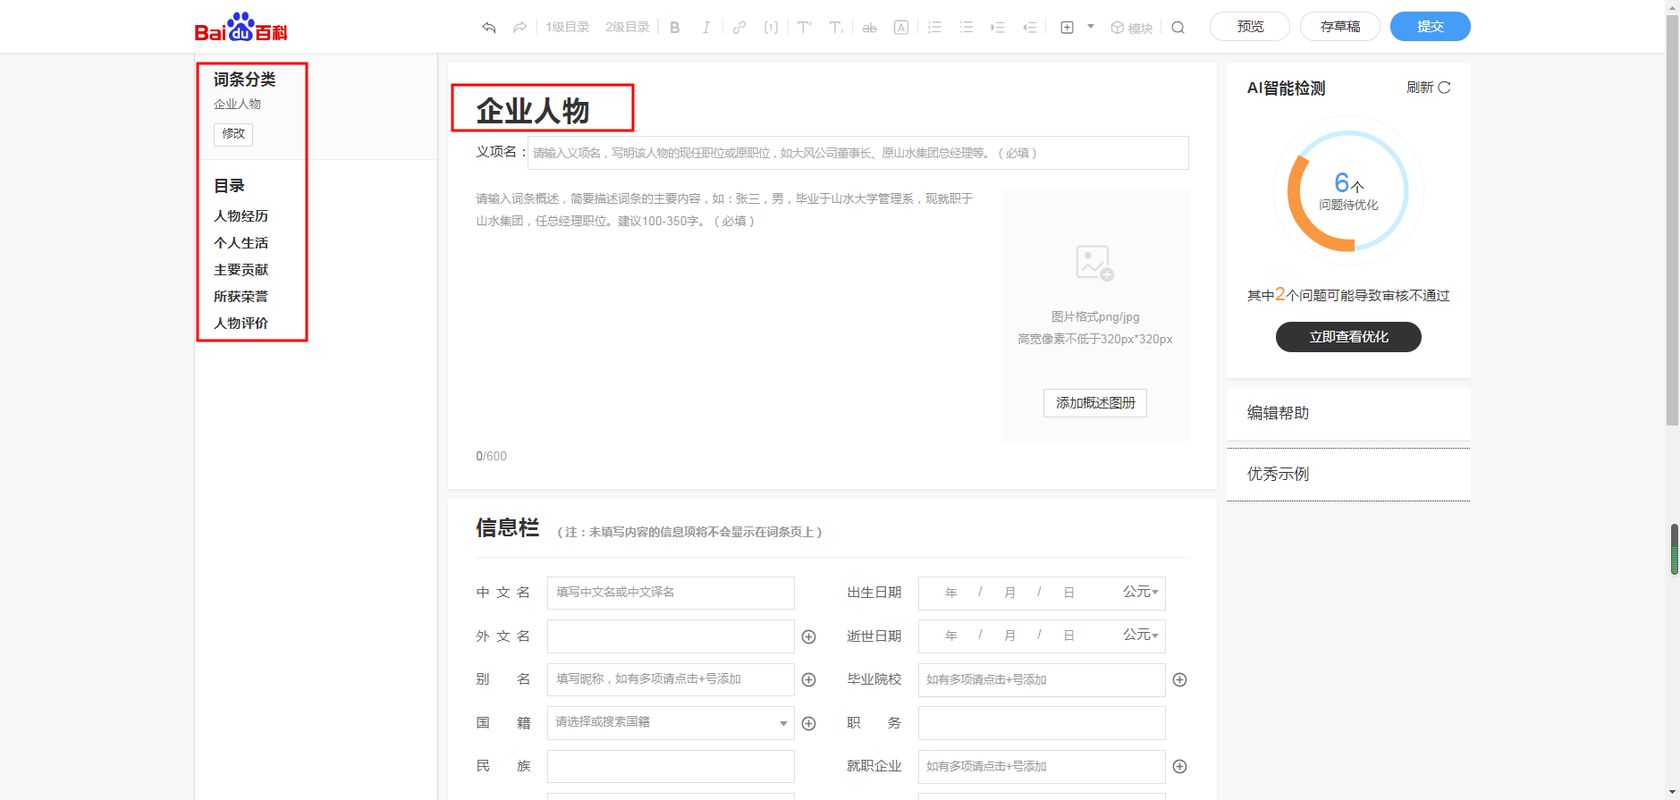The height and width of the screenshot is (800, 1680).
Task: Jump to 人物经历 in the table of contents
Action: tap(241, 216)
